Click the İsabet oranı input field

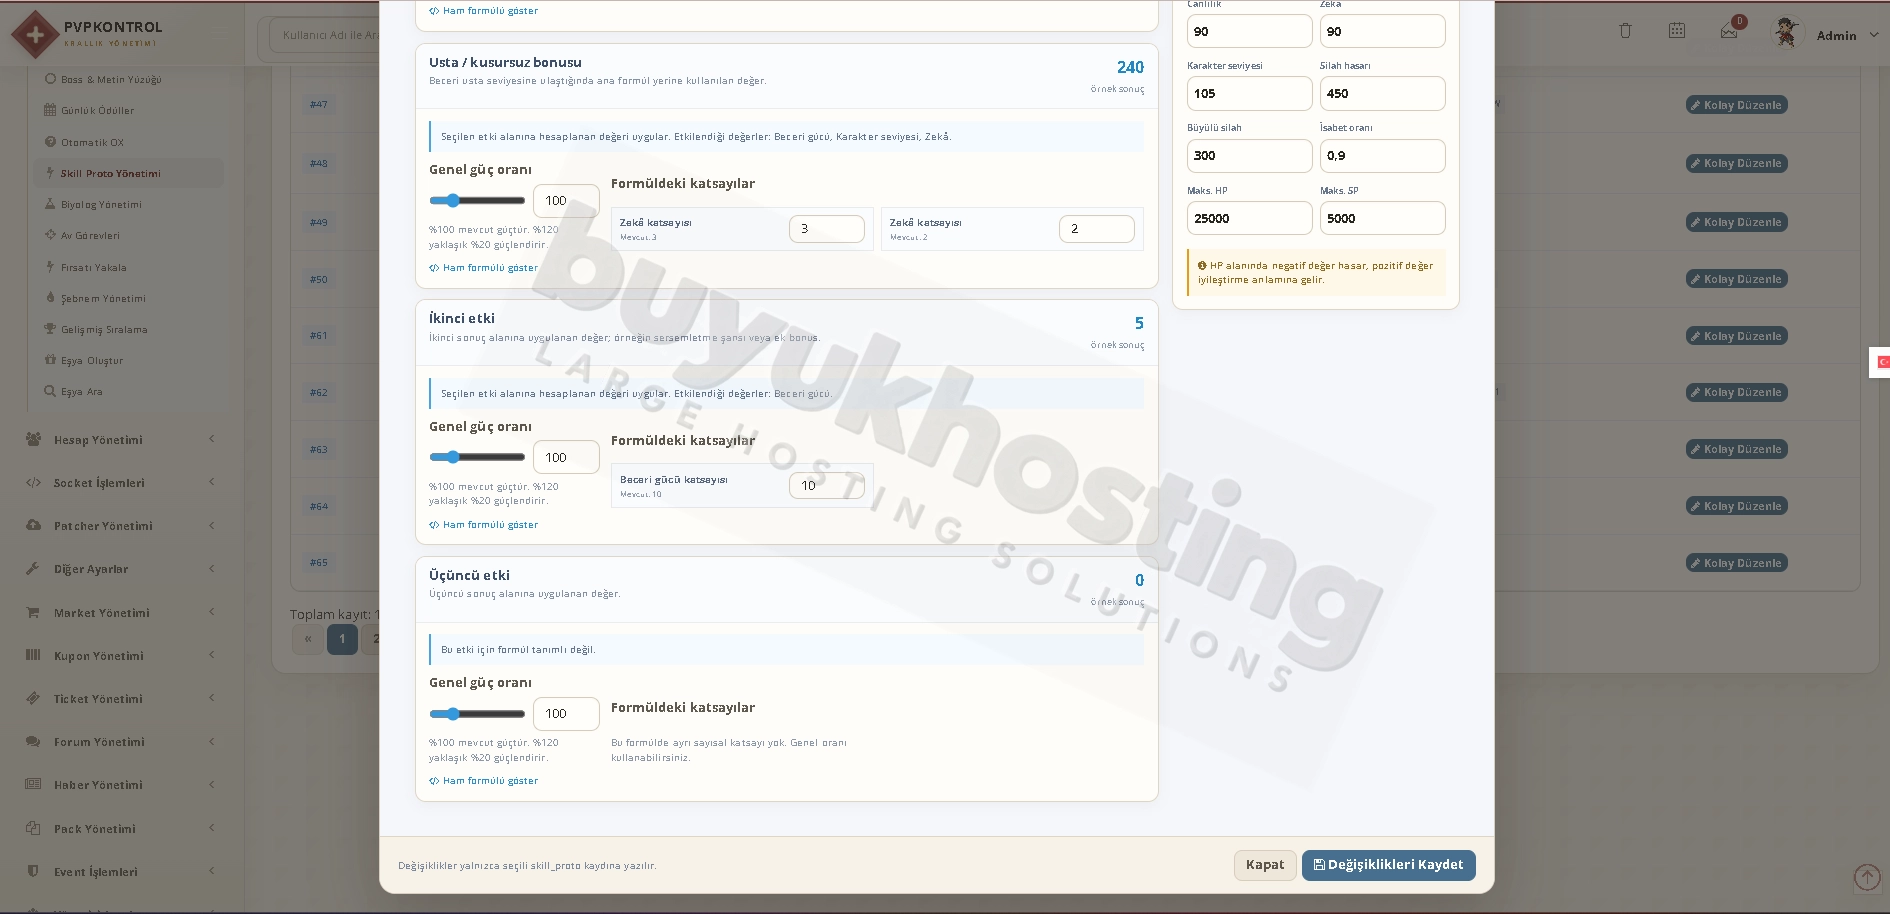[x=1383, y=156]
